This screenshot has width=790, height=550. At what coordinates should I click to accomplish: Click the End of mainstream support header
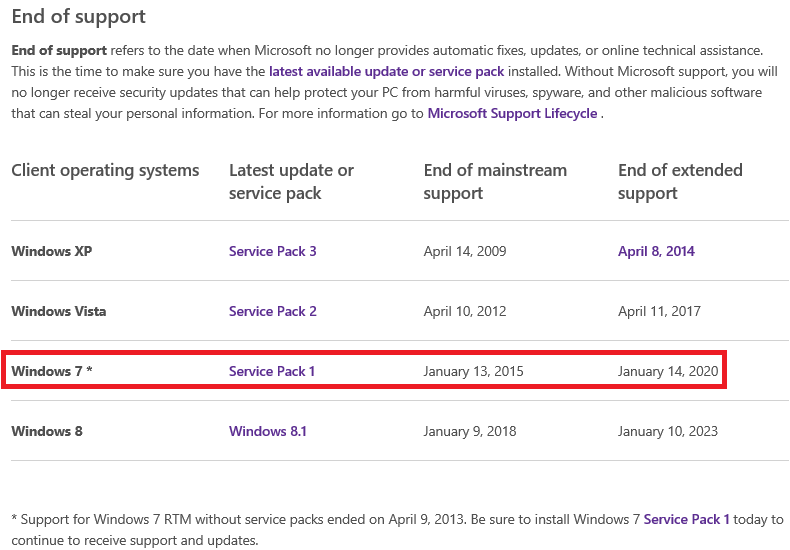495,181
